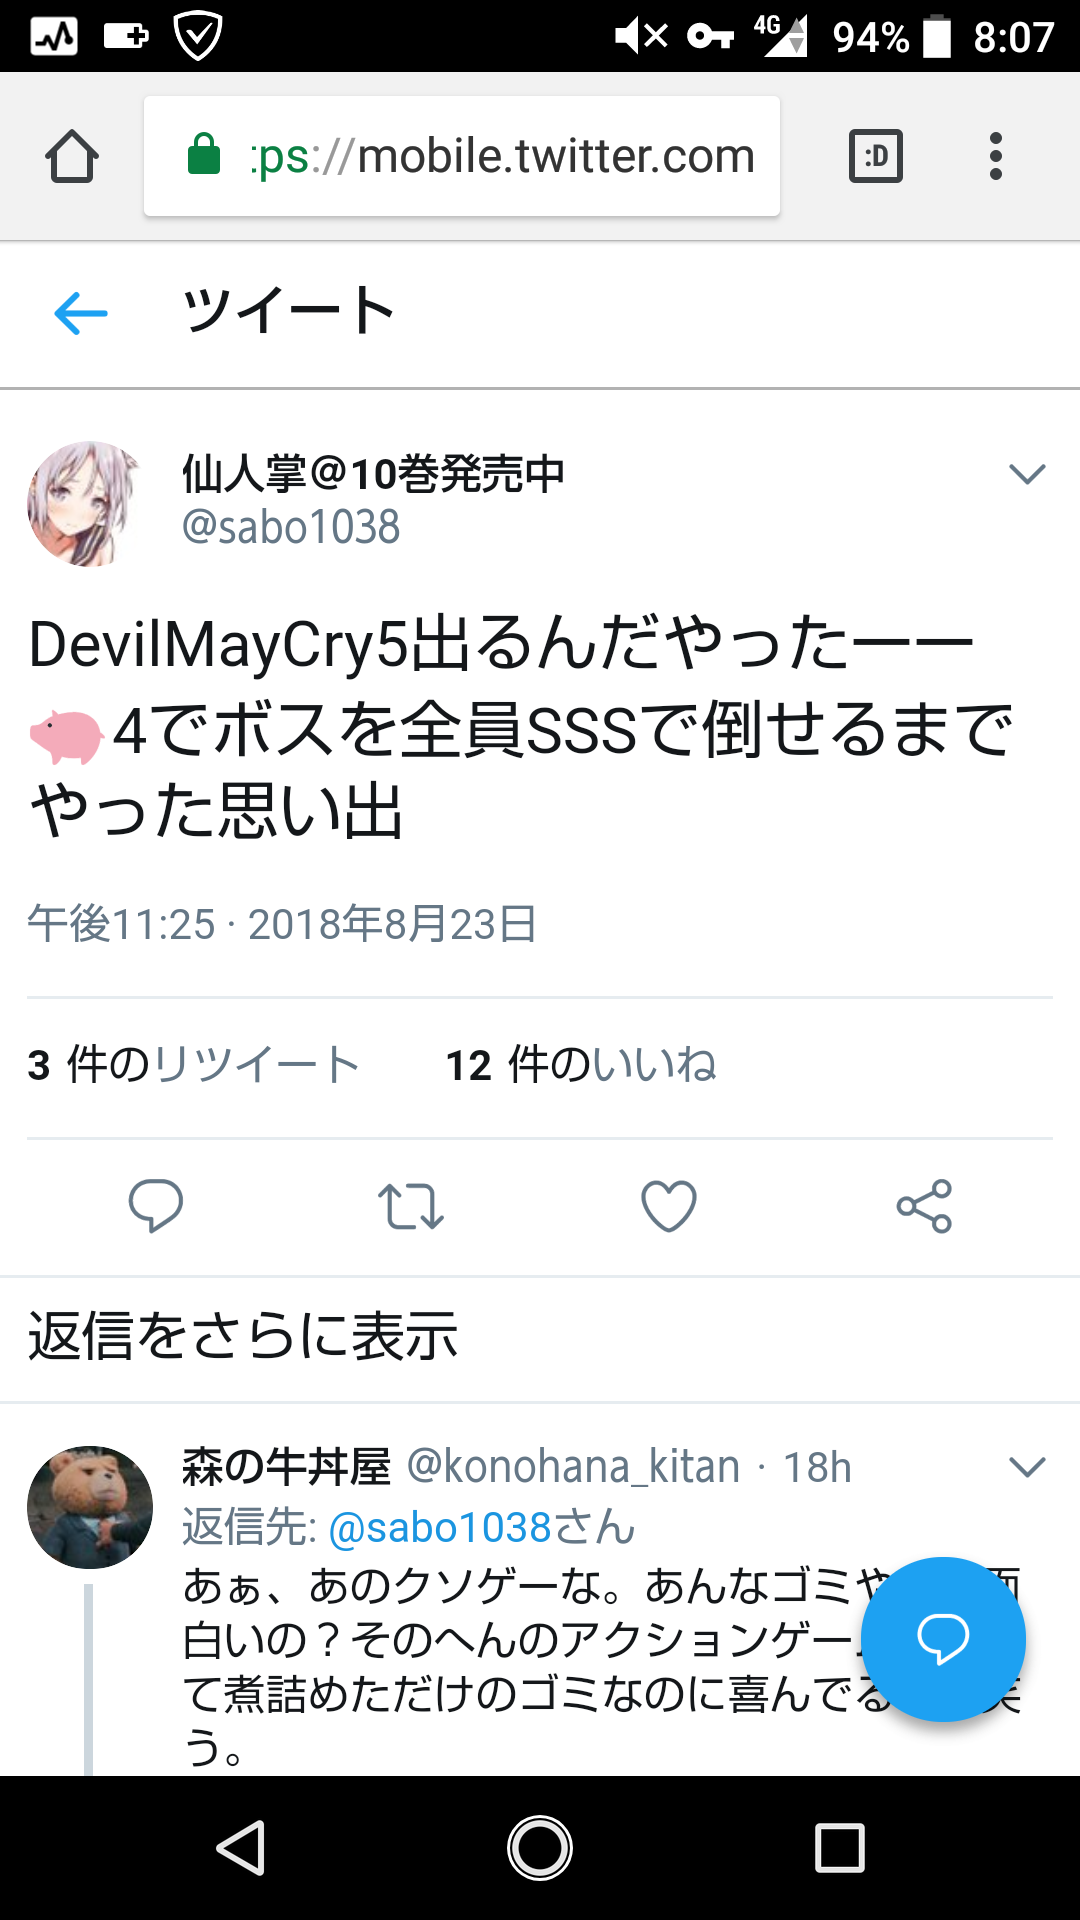Open 森の牛丼屋 bear avatar
The width and height of the screenshot is (1080, 1920).
pyautogui.click(x=89, y=1507)
